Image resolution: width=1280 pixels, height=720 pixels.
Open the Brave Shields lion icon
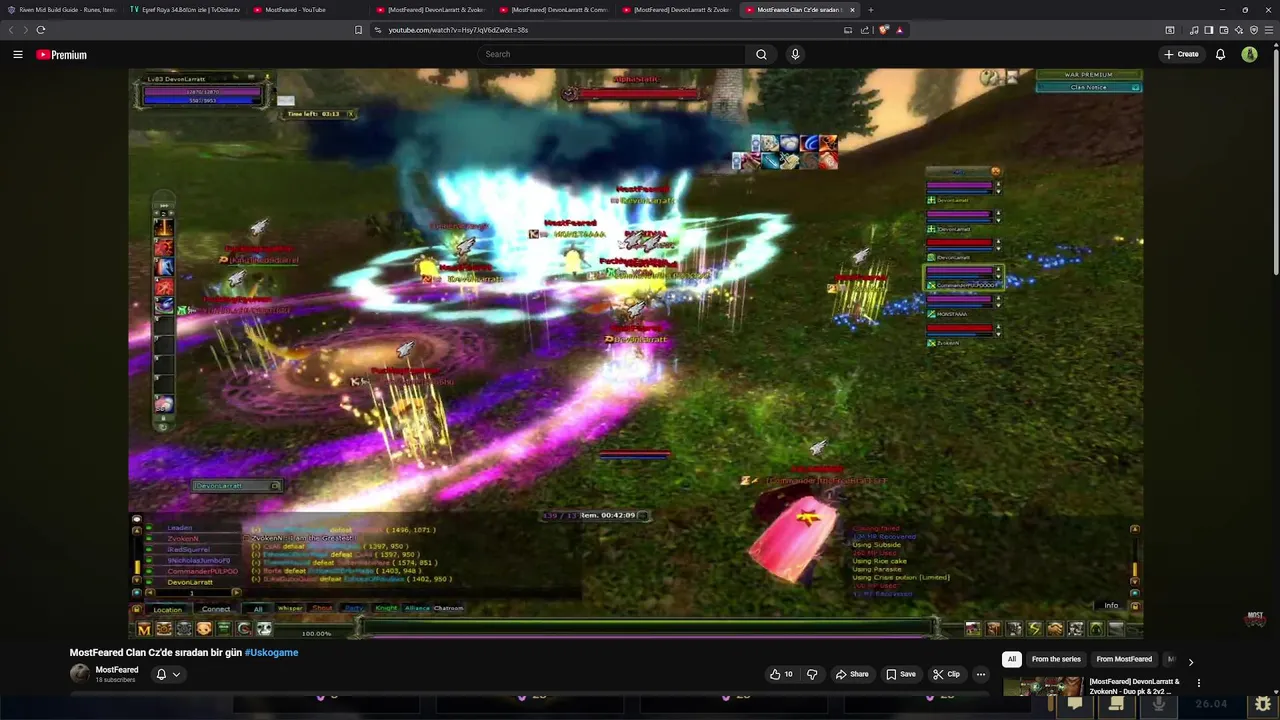[x=883, y=30]
